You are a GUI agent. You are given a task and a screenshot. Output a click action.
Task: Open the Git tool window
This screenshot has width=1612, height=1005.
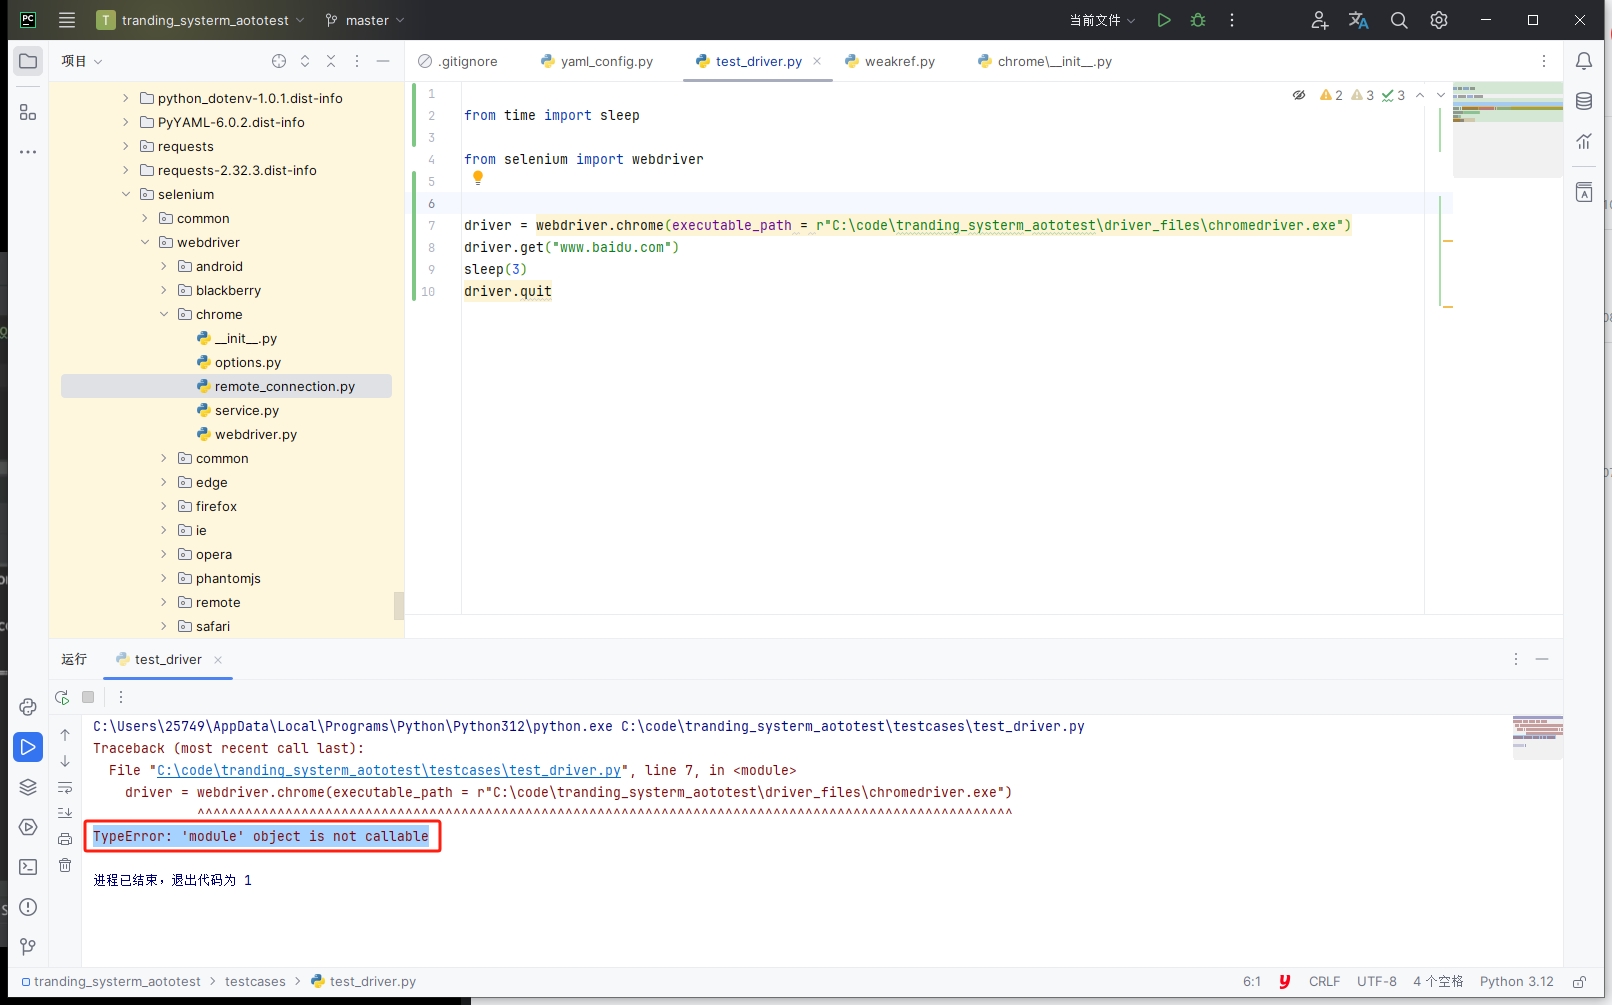click(x=28, y=947)
